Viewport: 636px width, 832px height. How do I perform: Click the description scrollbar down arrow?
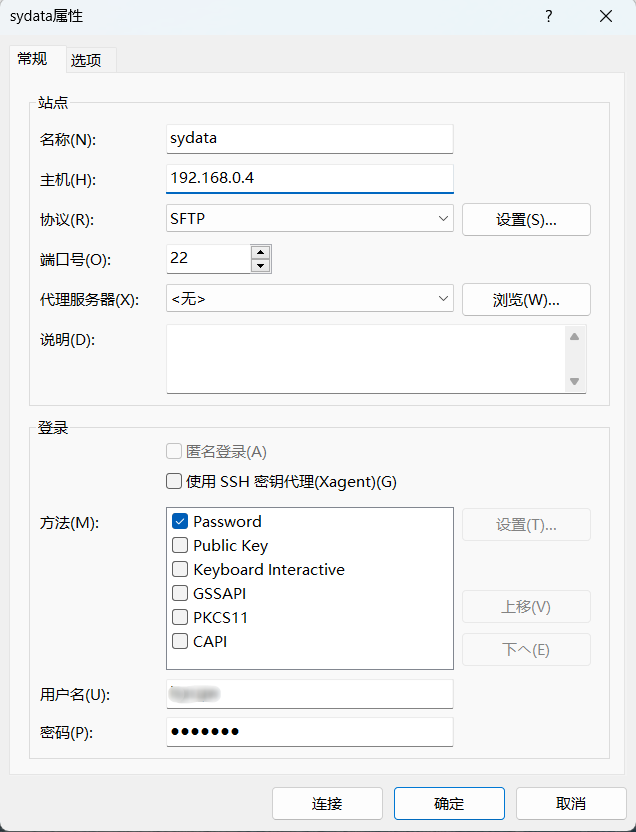pos(574,381)
